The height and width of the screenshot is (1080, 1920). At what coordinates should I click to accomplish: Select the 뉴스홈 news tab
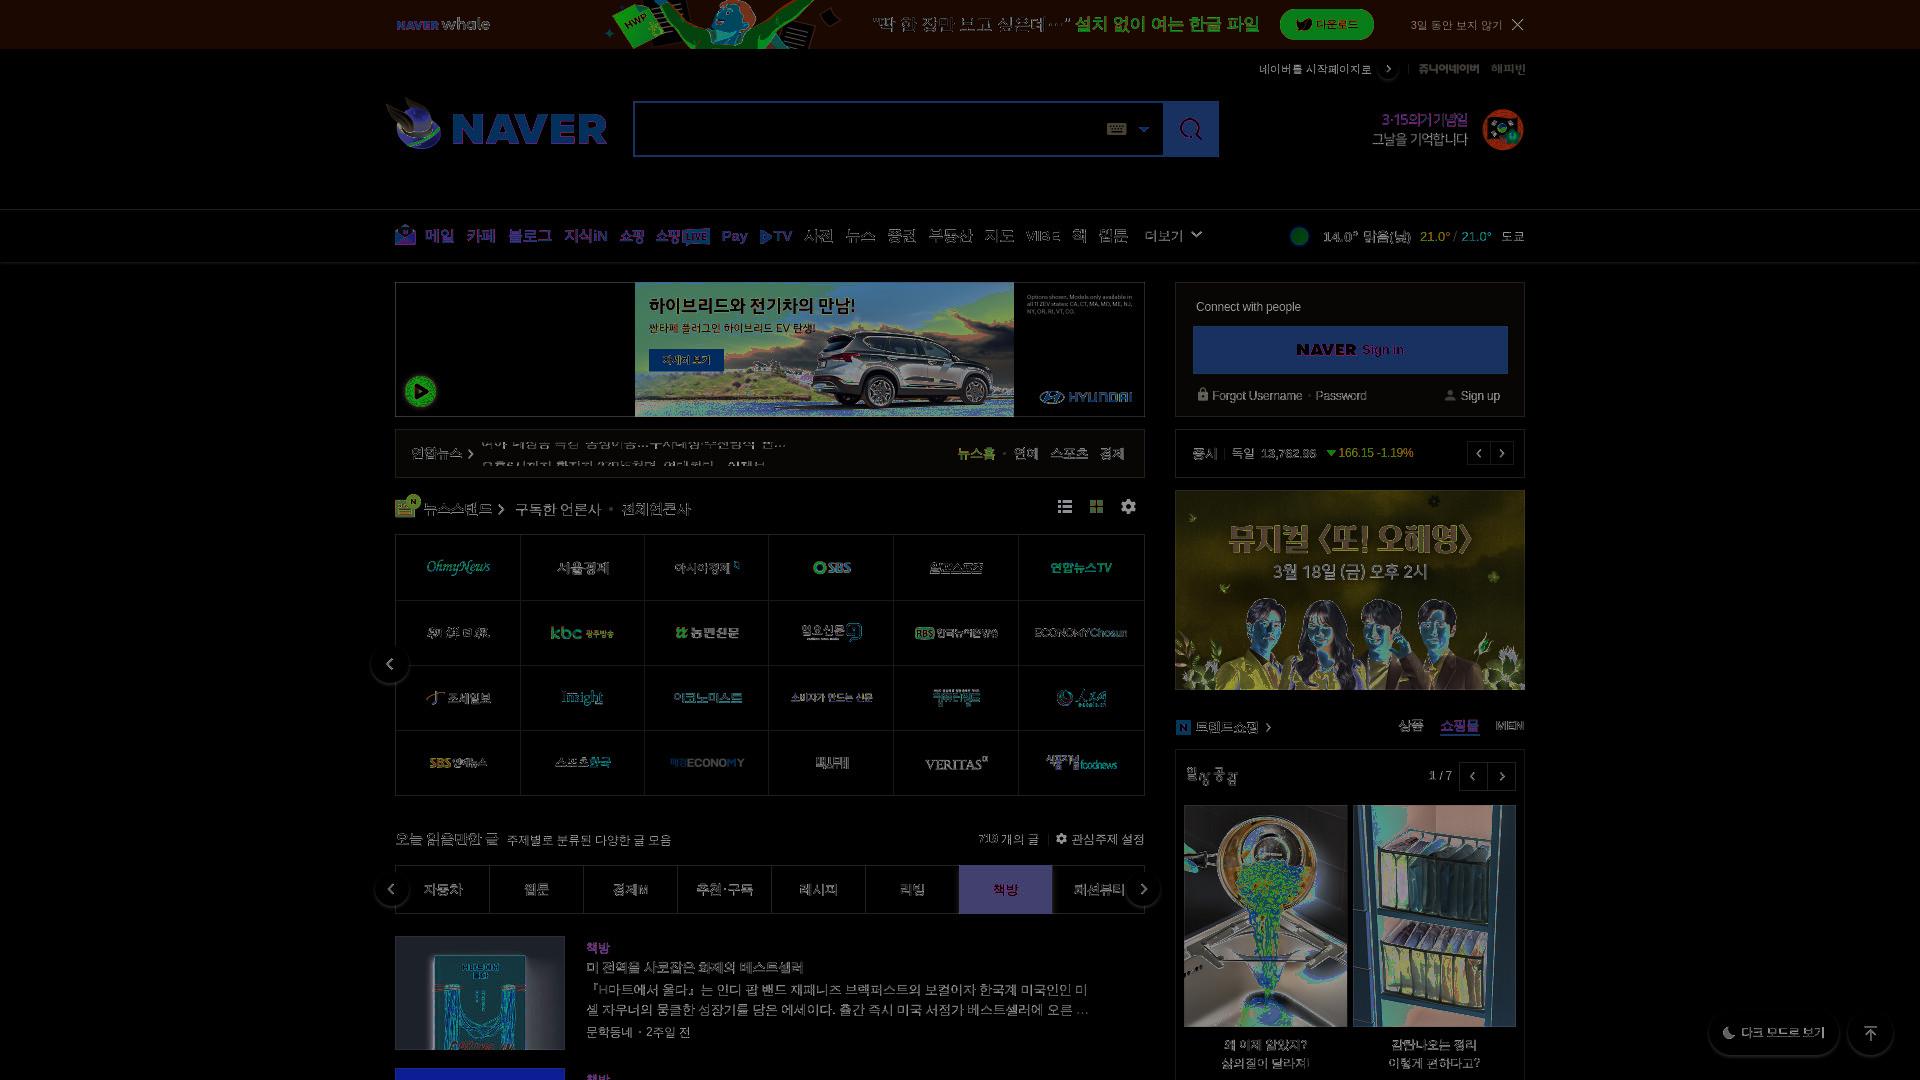click(x=976, y=454)
